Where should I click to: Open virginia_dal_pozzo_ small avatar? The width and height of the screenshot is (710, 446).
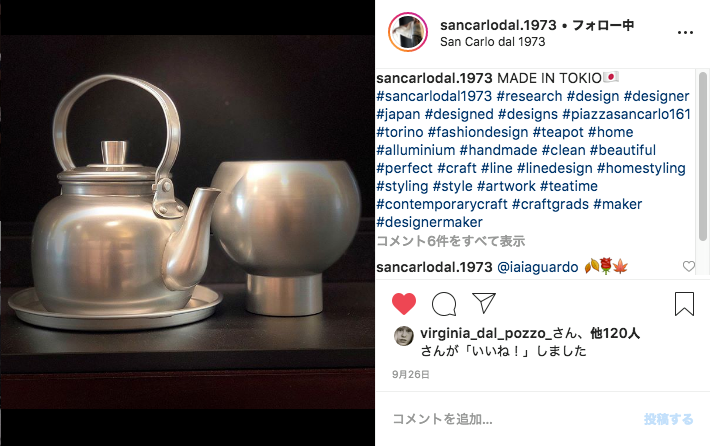tap(403, 336)
